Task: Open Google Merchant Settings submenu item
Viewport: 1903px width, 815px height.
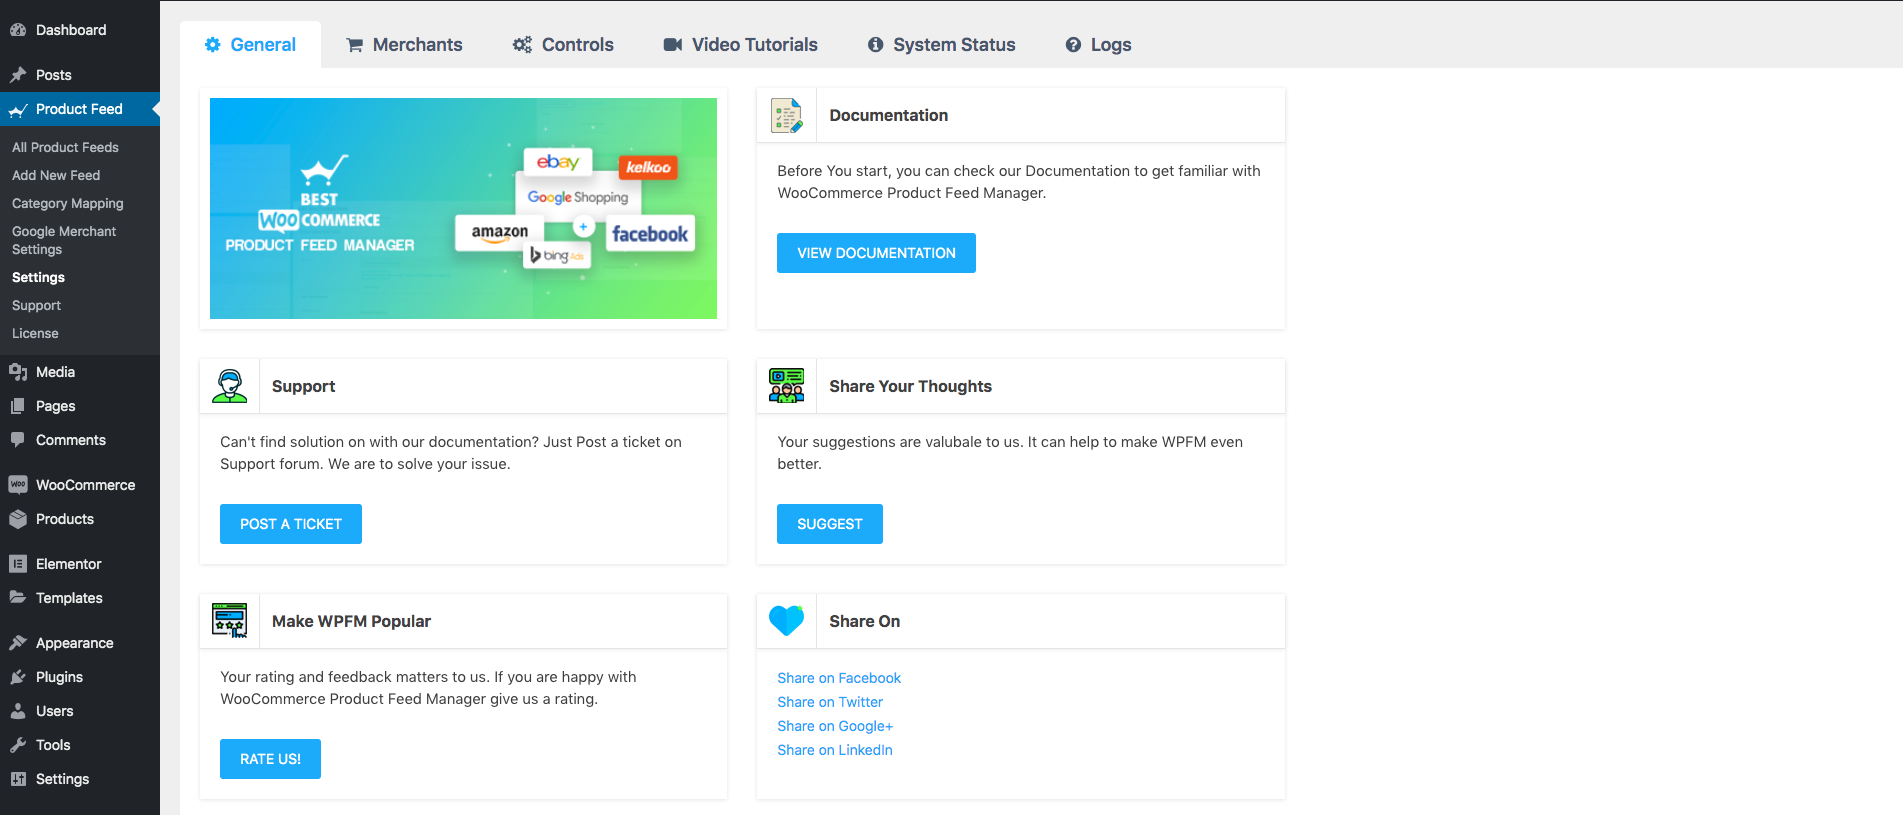Action: [64, 240]
